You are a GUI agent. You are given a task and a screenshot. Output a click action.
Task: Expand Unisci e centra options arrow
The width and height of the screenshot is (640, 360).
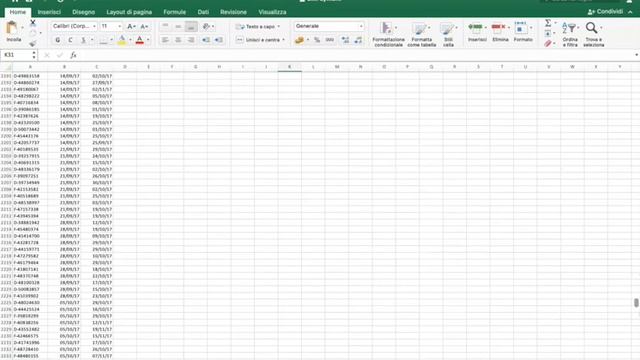coord(283,40)
